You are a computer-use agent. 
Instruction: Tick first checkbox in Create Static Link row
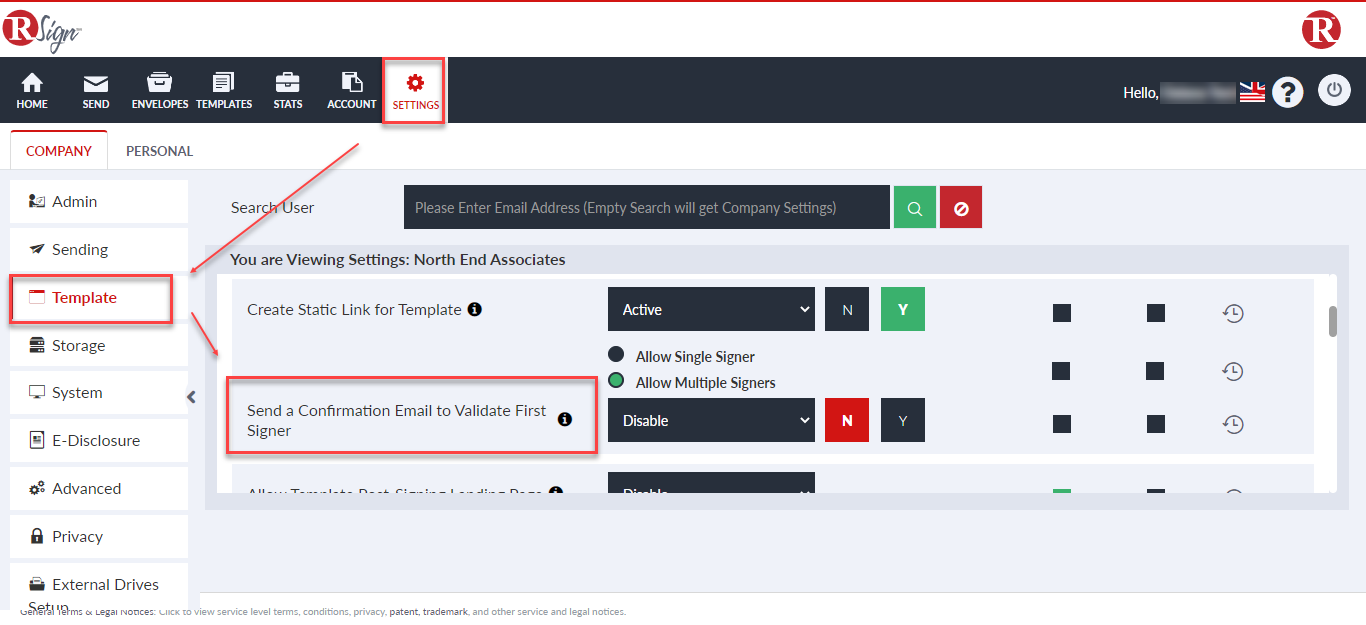coord(1062,313)
